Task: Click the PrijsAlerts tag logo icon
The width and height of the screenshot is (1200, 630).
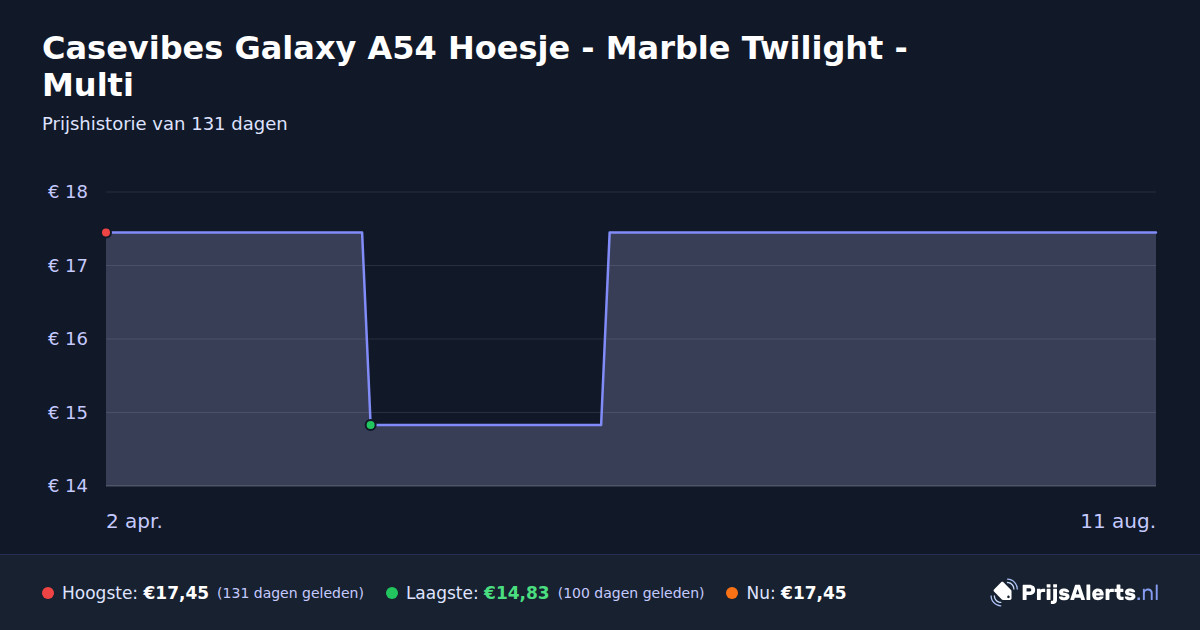Action: click(x=1003, y=593)
